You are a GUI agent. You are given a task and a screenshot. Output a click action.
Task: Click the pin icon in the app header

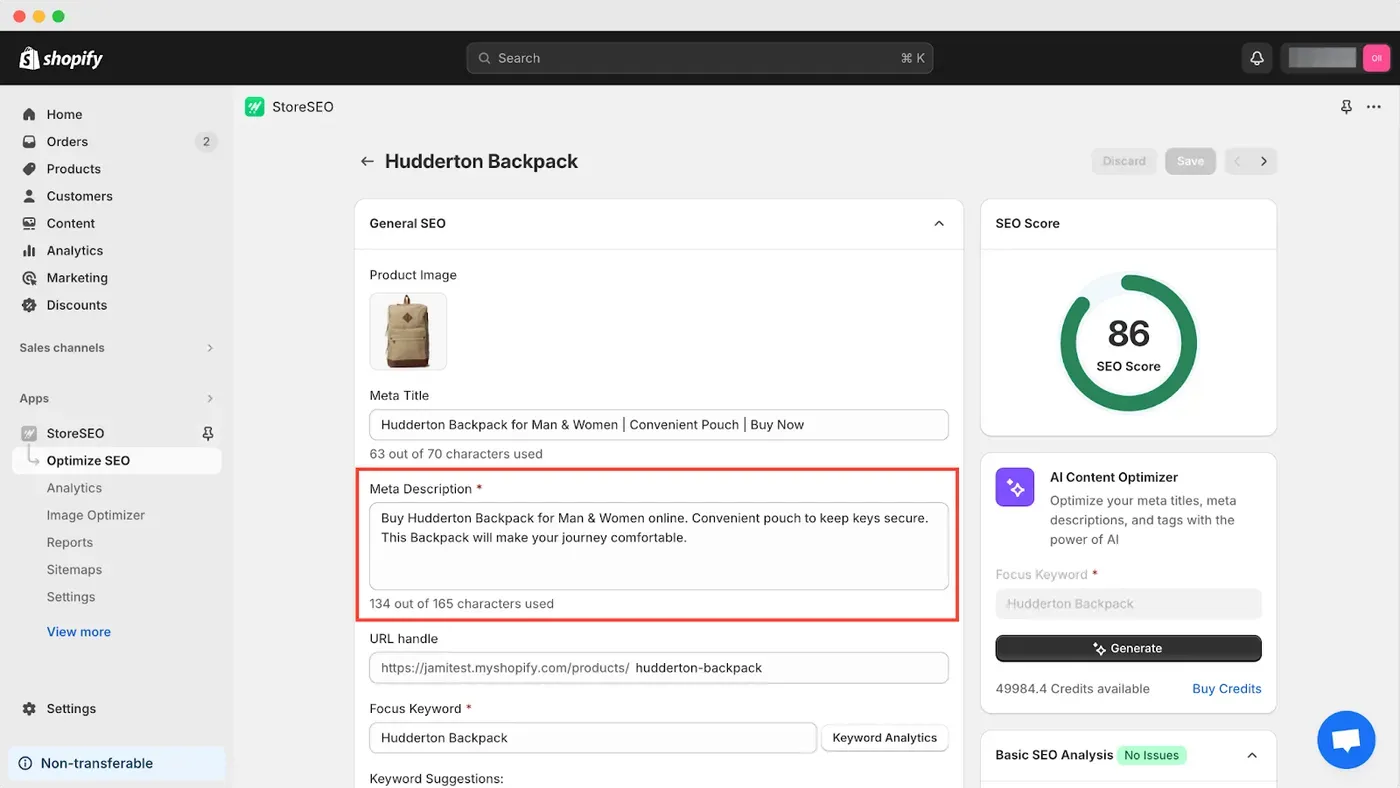[1346, 107]
